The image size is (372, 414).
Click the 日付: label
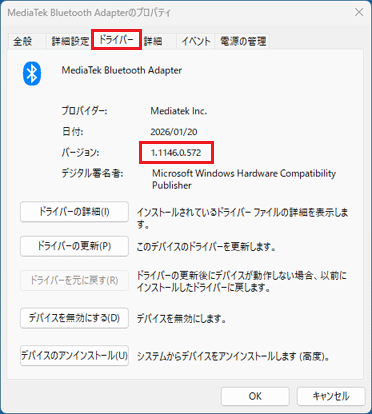tap(73, 132)
